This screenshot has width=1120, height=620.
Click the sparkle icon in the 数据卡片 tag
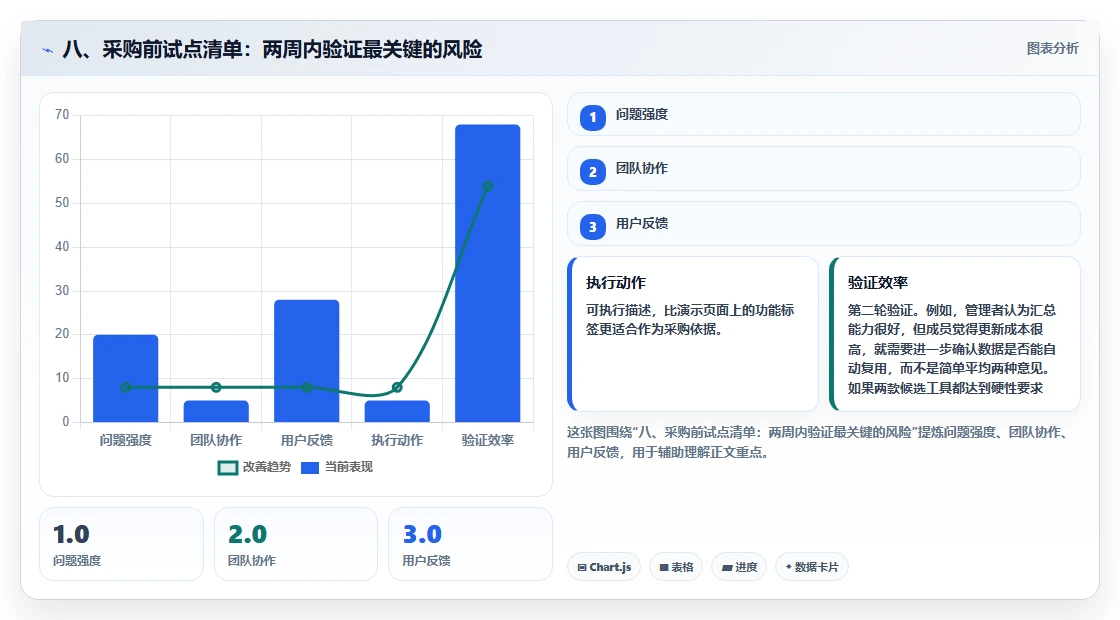(789, 566)
